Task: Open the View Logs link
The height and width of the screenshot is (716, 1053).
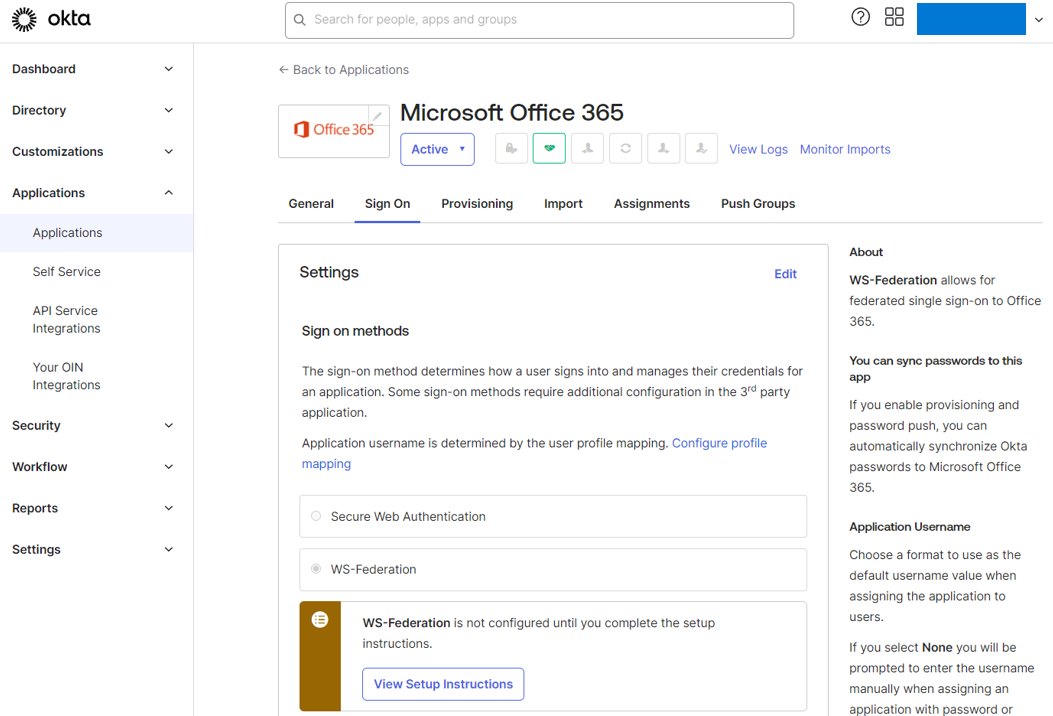Action: click(758, 149)
